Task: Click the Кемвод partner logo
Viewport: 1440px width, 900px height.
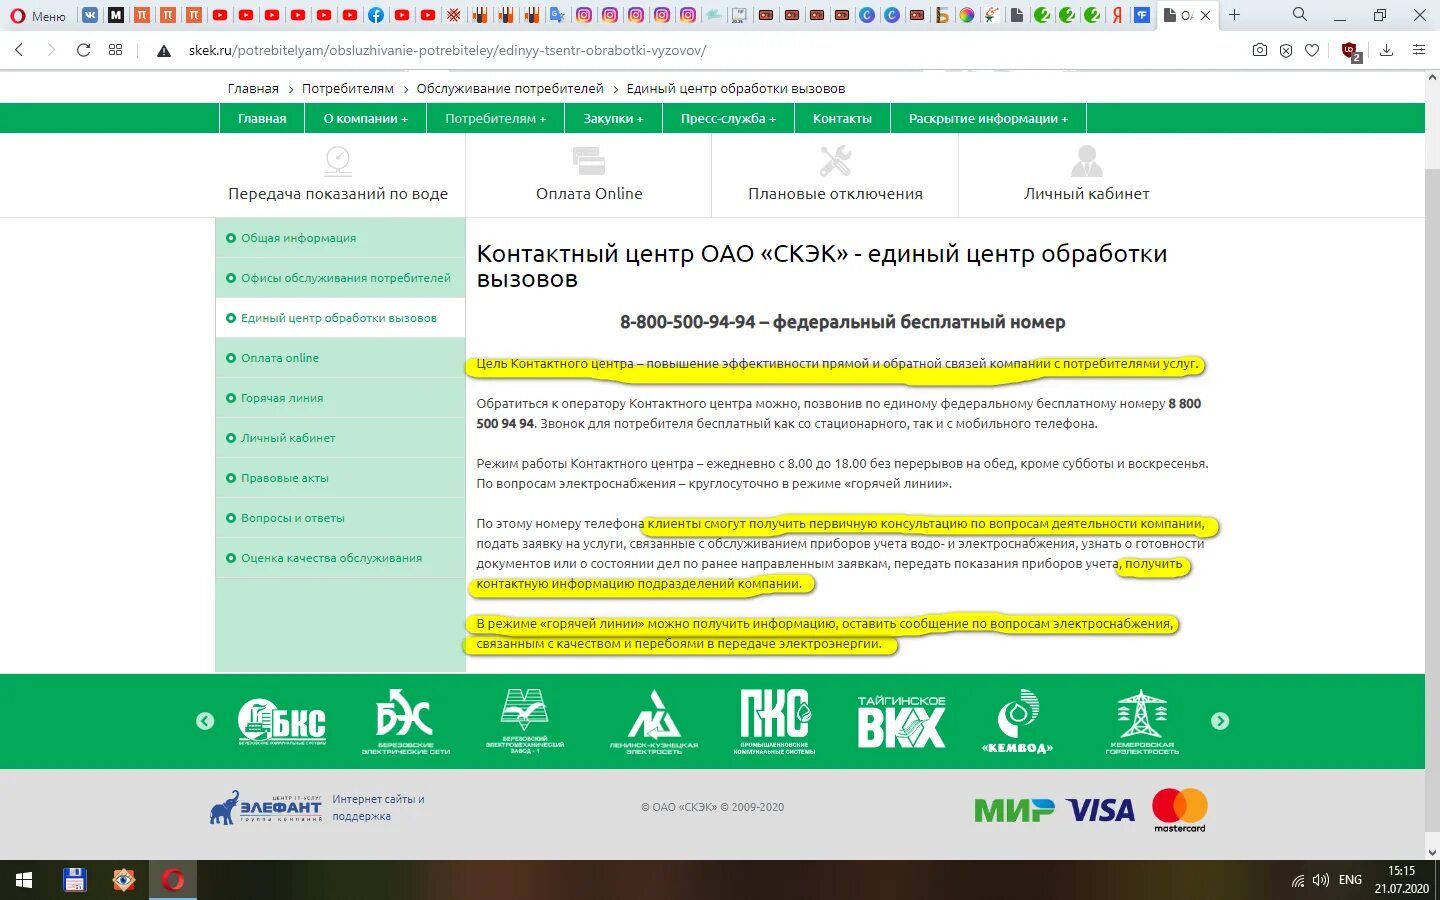Action: 1018,721
